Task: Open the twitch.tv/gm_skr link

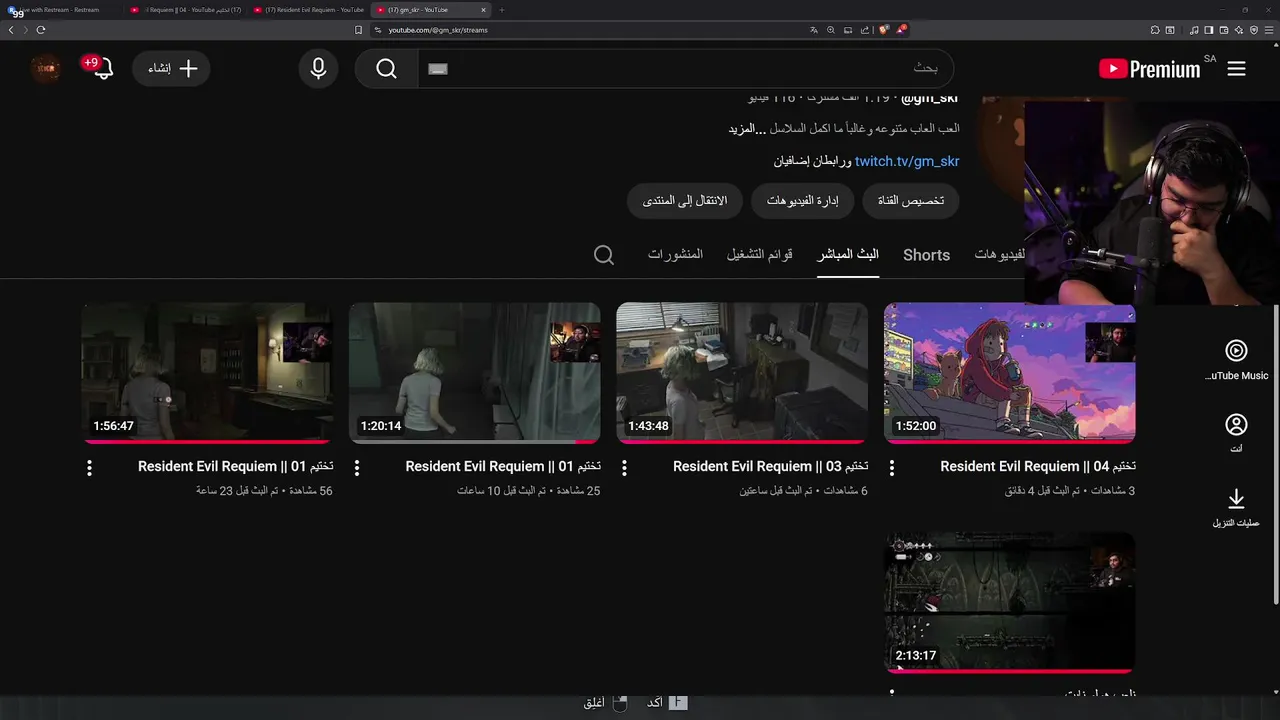Action: [907, 161]
